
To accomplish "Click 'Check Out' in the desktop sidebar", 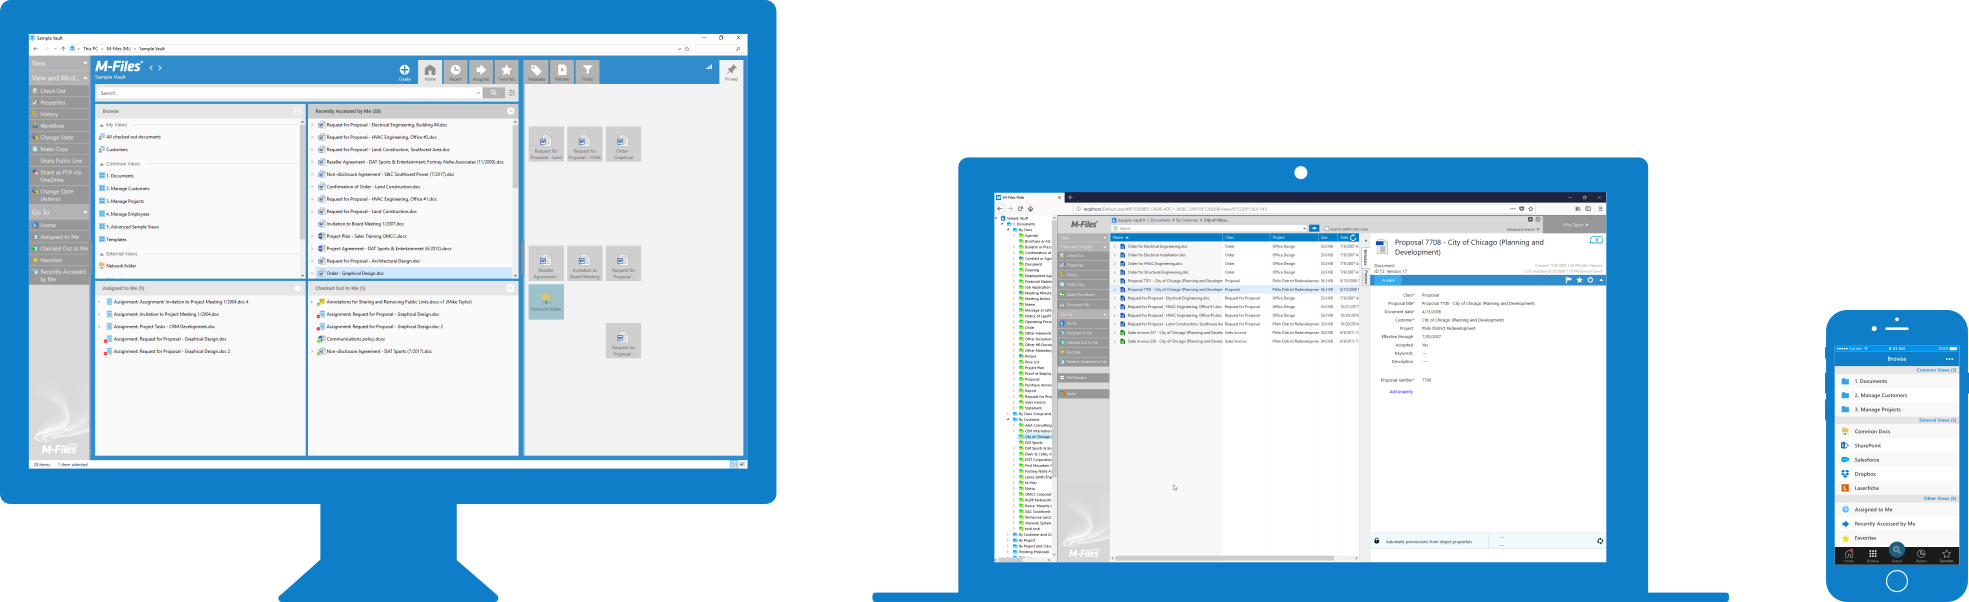I will click(53, 91).
